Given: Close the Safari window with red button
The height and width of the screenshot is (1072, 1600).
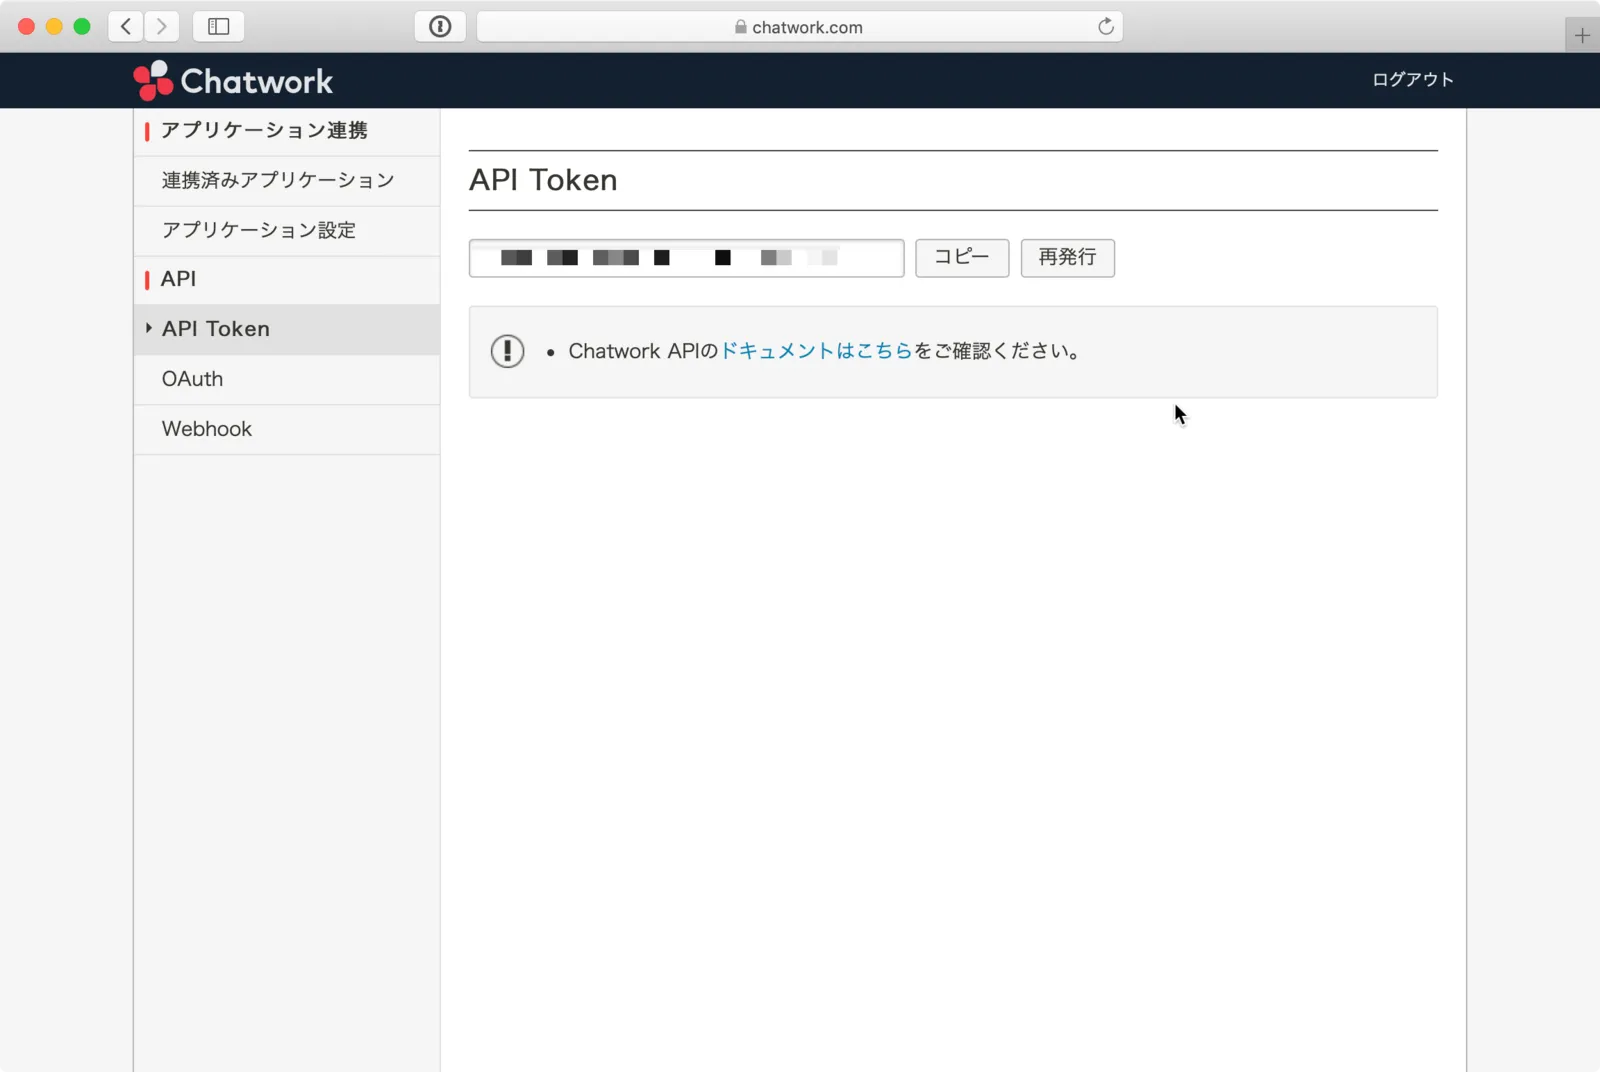Looking at the screenshot, I should pyautogui.click(x=27, y=27).
